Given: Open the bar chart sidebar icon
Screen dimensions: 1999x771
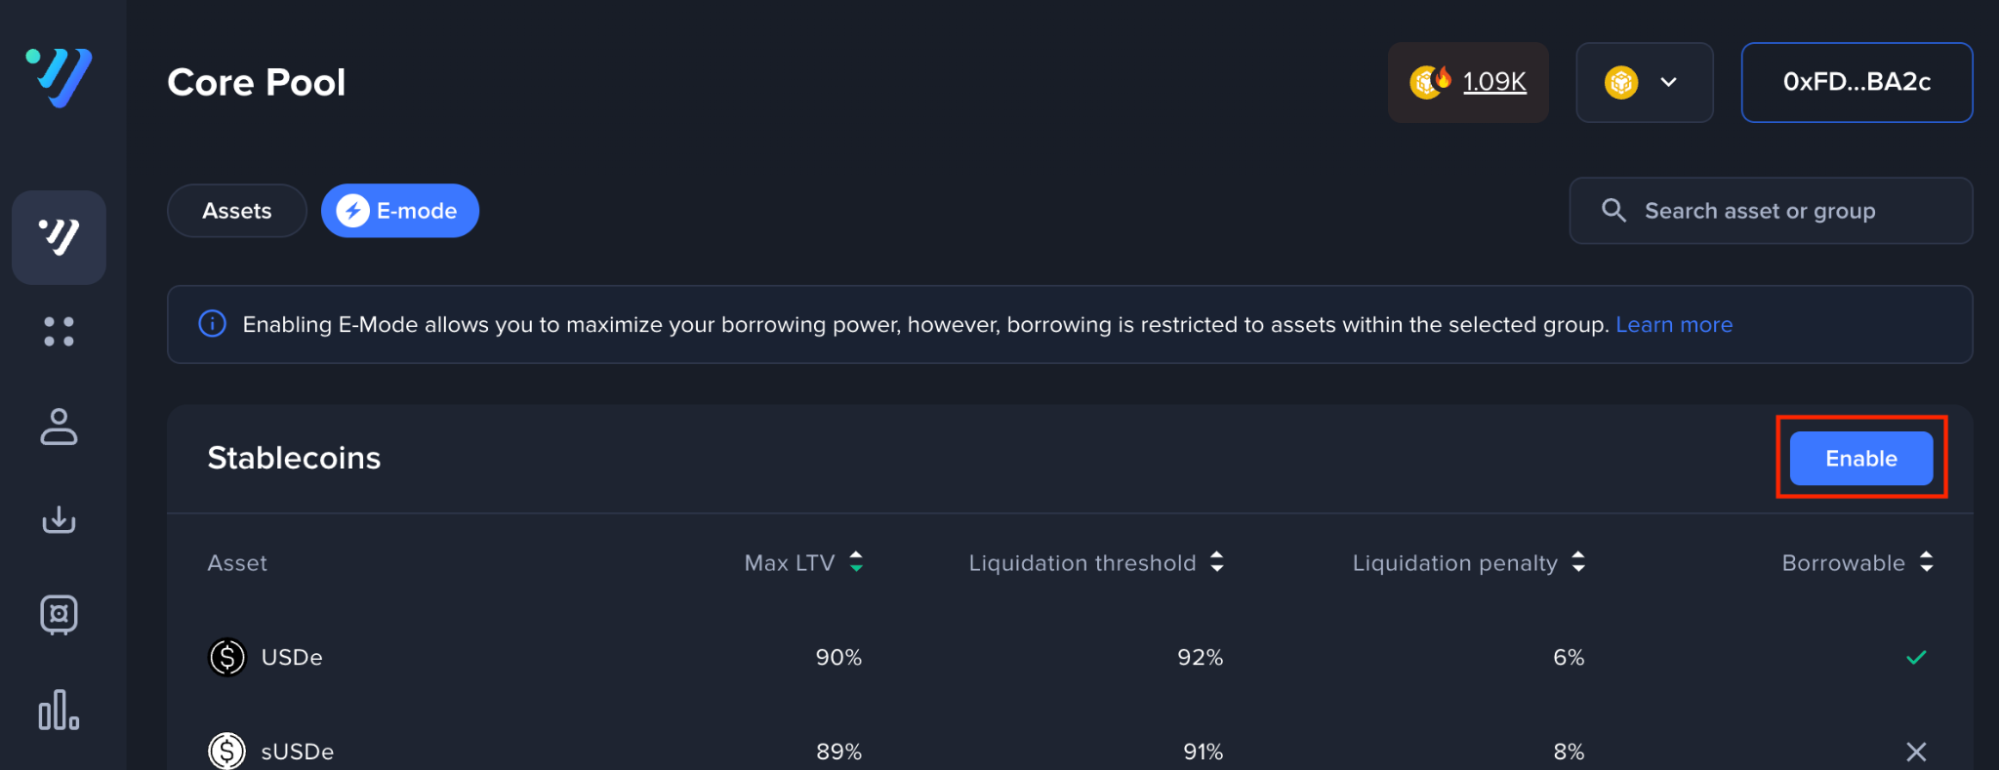Looking at the screenshot, I should coord(59,710).
